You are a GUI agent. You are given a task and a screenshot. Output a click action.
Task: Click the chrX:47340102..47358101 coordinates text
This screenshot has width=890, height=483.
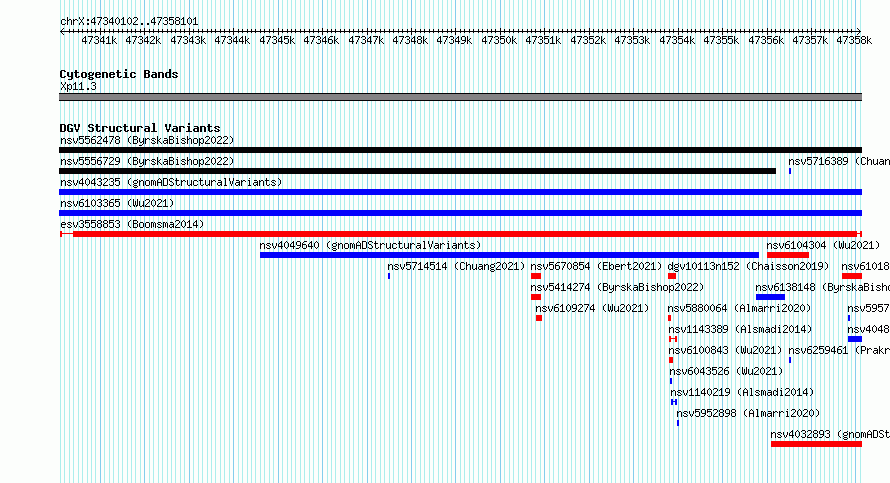click(x=129, y=22)
